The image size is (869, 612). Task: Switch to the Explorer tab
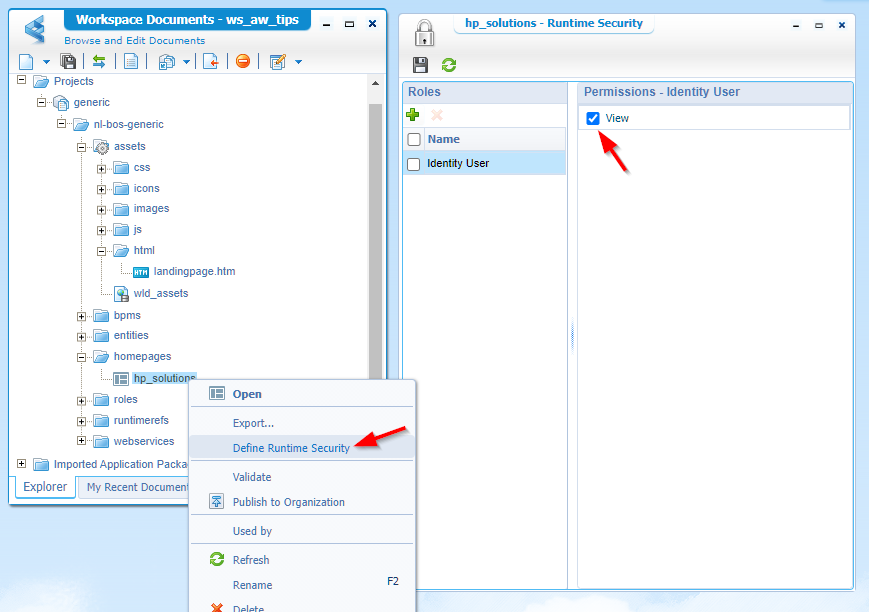pos(45,487)
